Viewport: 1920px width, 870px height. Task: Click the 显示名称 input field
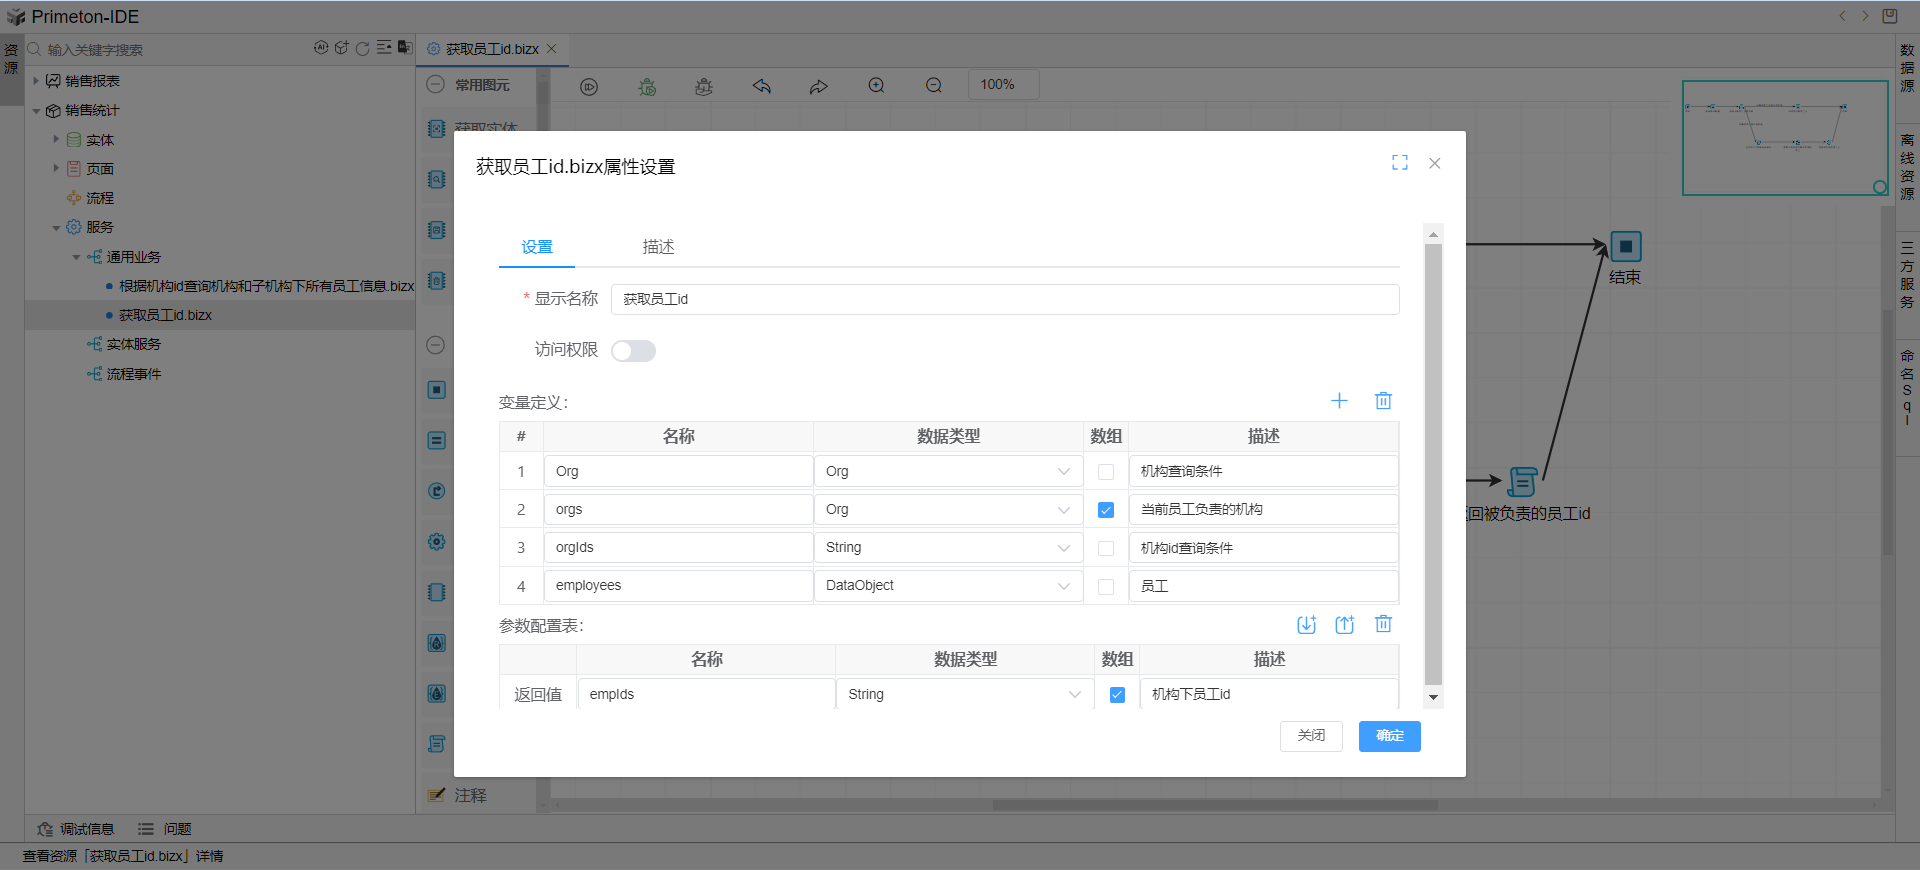coord(1004,299)
